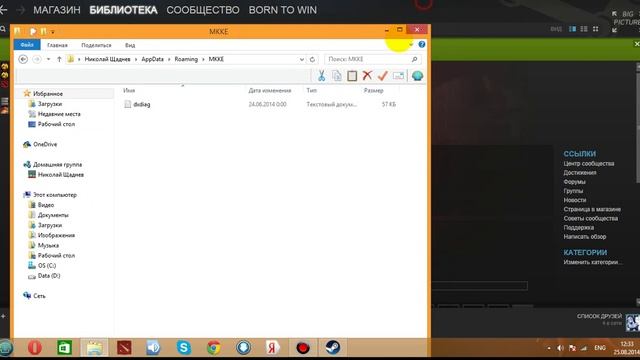Switch Steam library to list view icon
The height and width of the screenshot is (360, 640).
click(x=584, y=29)
